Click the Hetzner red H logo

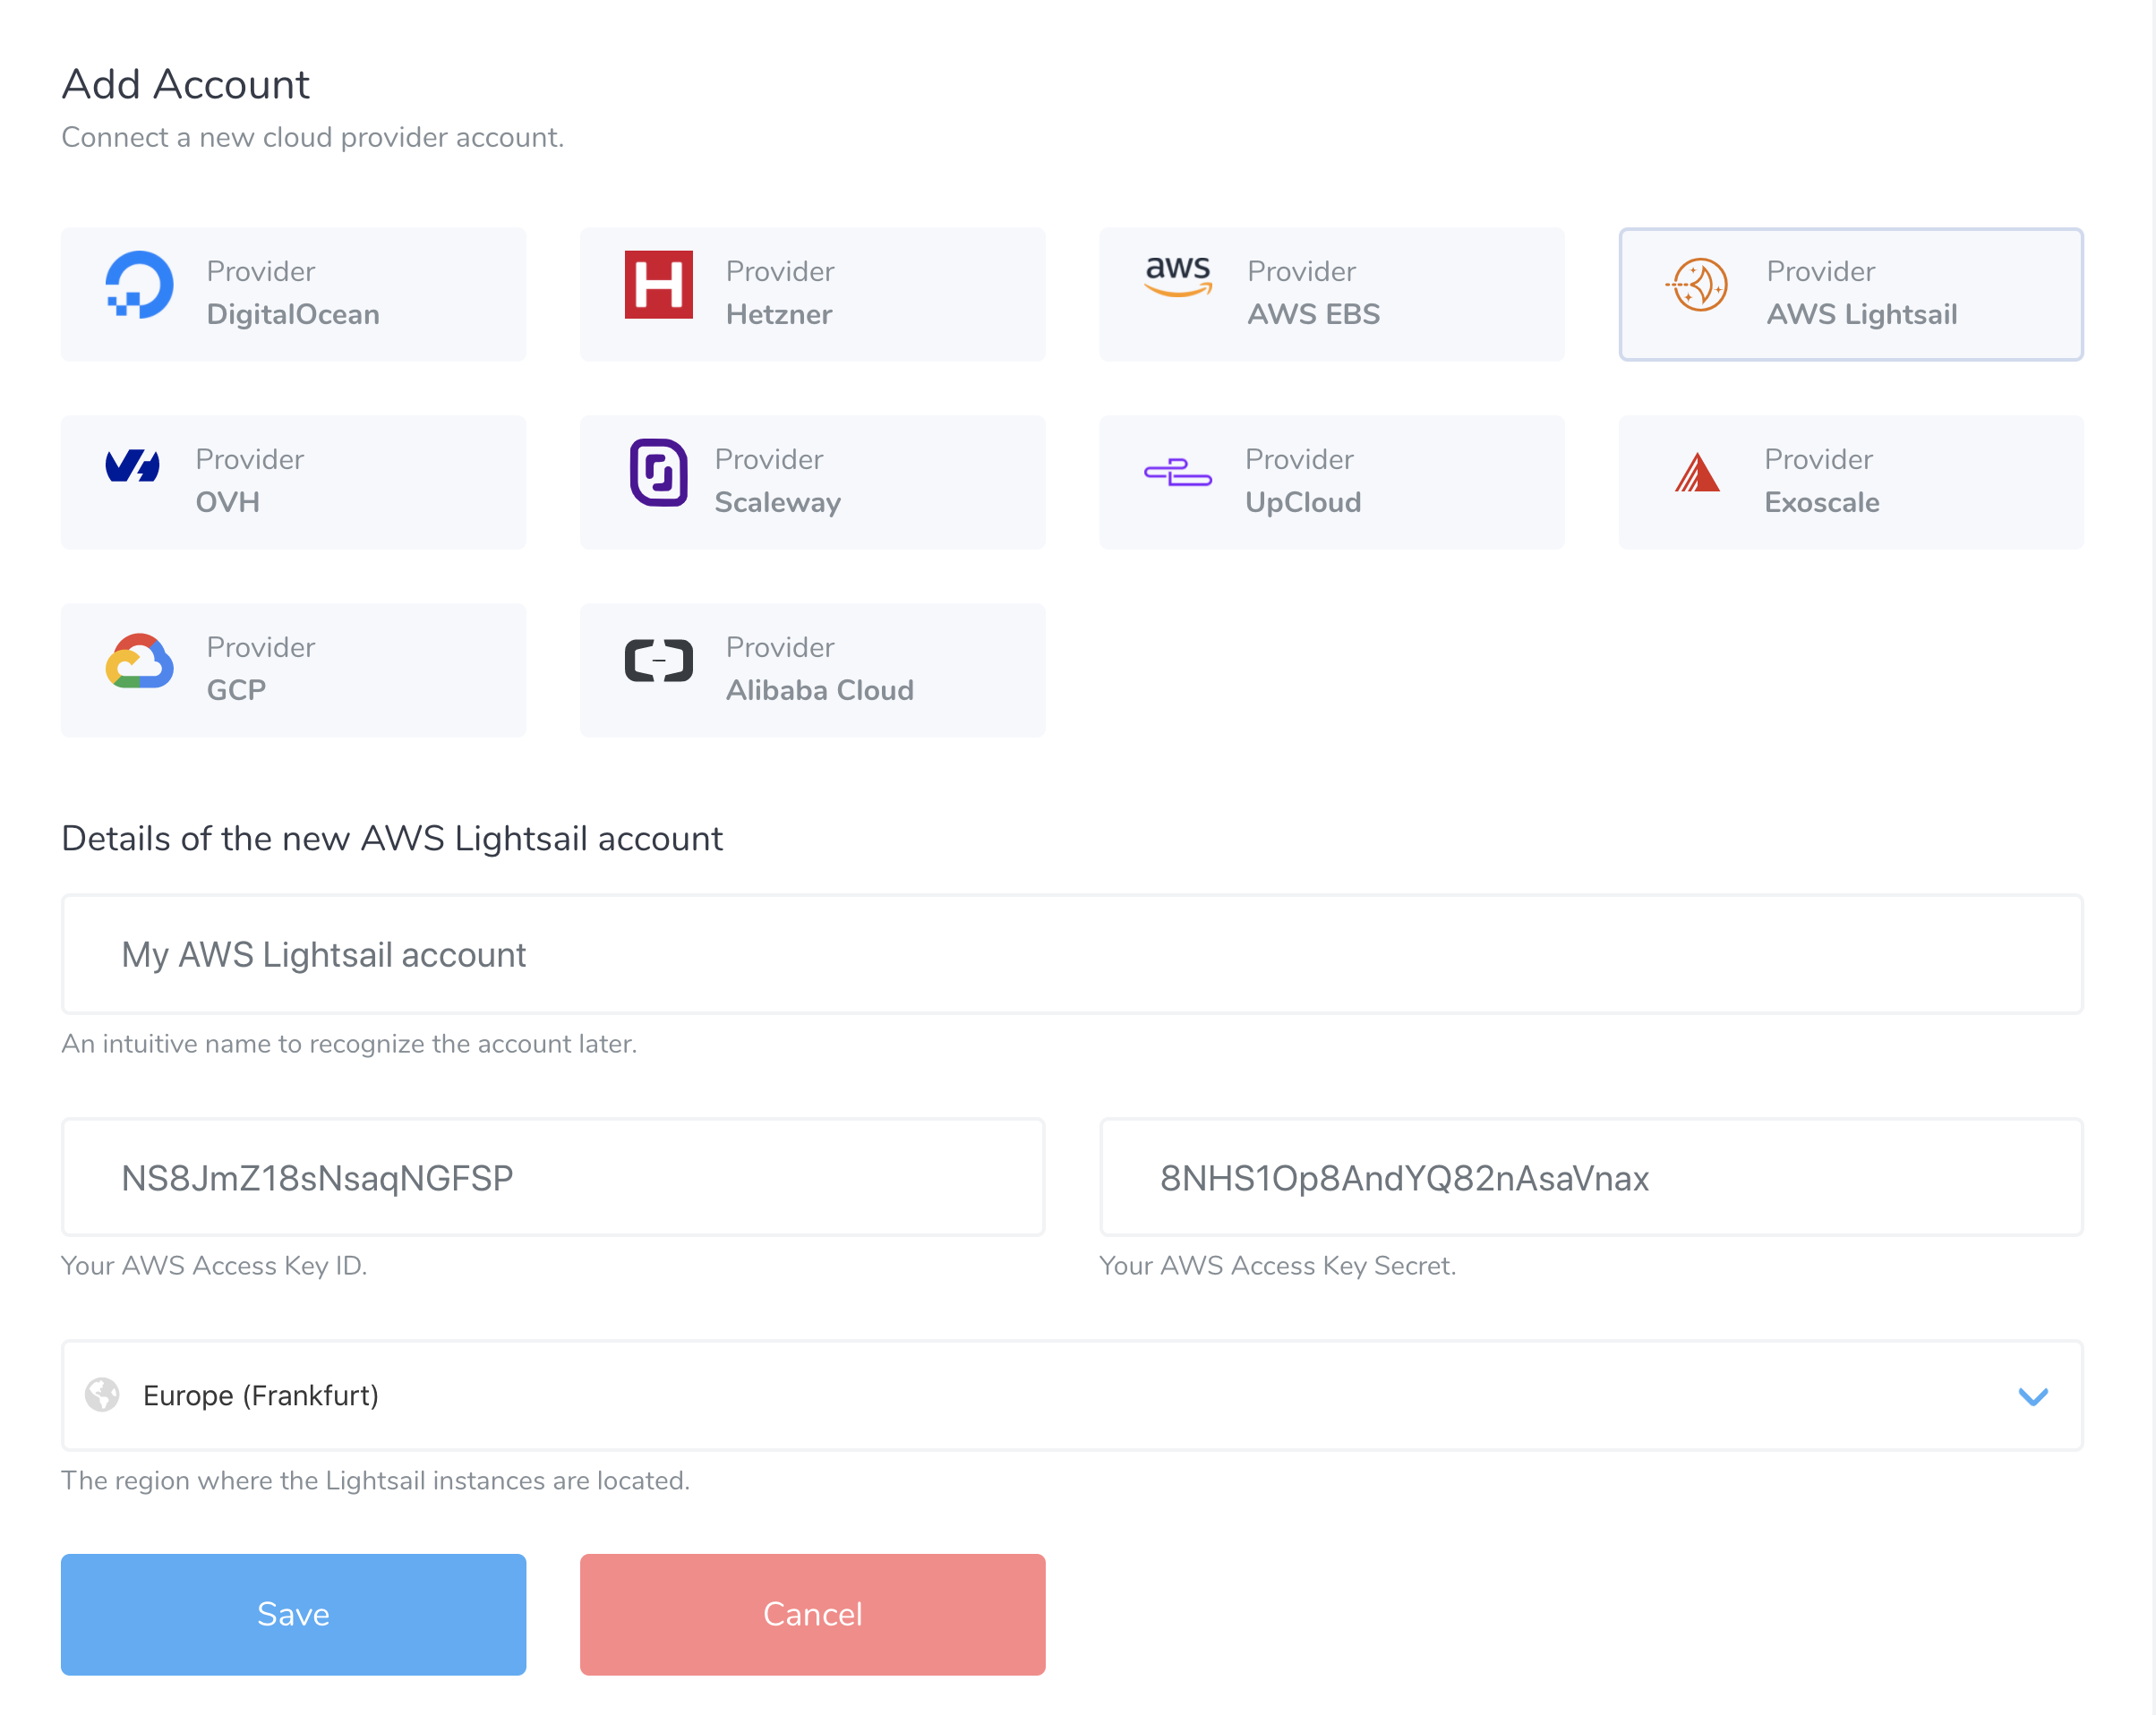659,285
